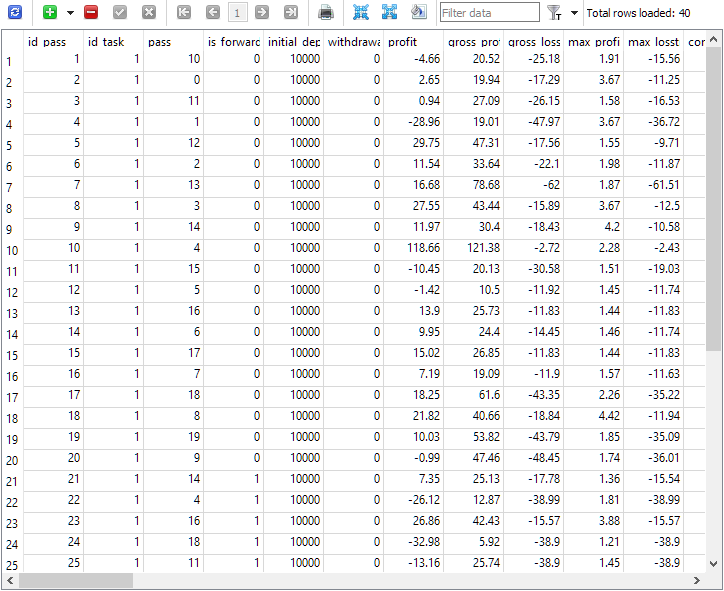
Task: Sort by the is_forward column header
Action: click(x=233, y=42)
